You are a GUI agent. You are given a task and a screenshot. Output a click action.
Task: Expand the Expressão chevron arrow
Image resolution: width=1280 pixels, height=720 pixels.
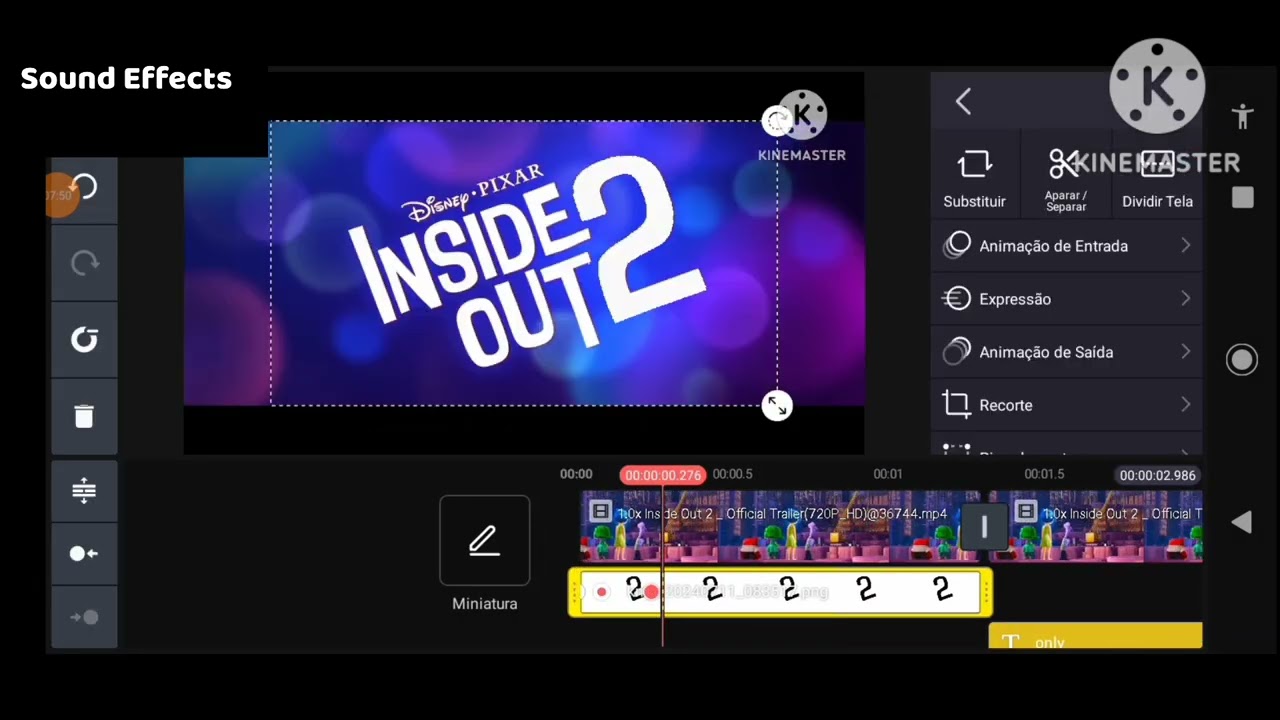click(x=1186, y=299)
